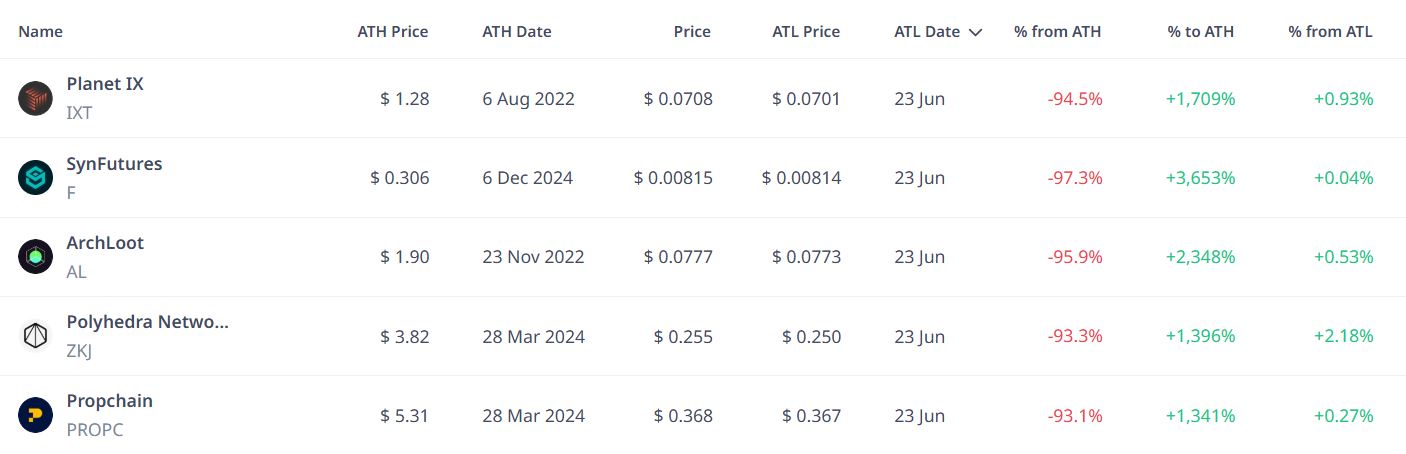Sort by ATL Price column header
This screenshot has height=454, width=1406.
(806, 31)
